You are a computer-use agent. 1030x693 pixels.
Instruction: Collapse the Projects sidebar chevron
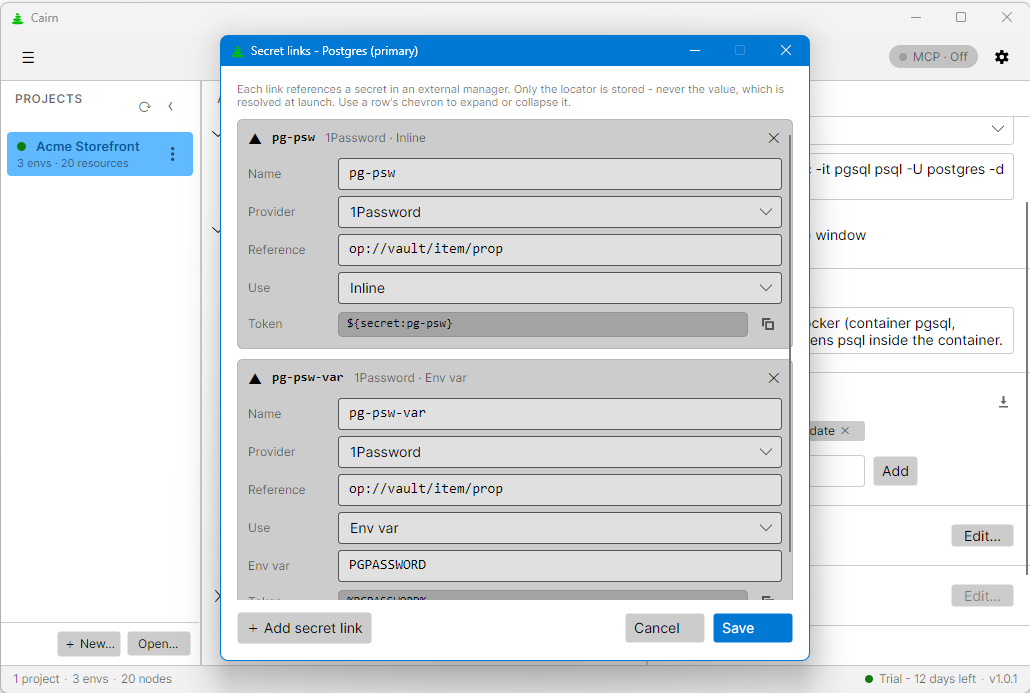(x=171, y=106)
